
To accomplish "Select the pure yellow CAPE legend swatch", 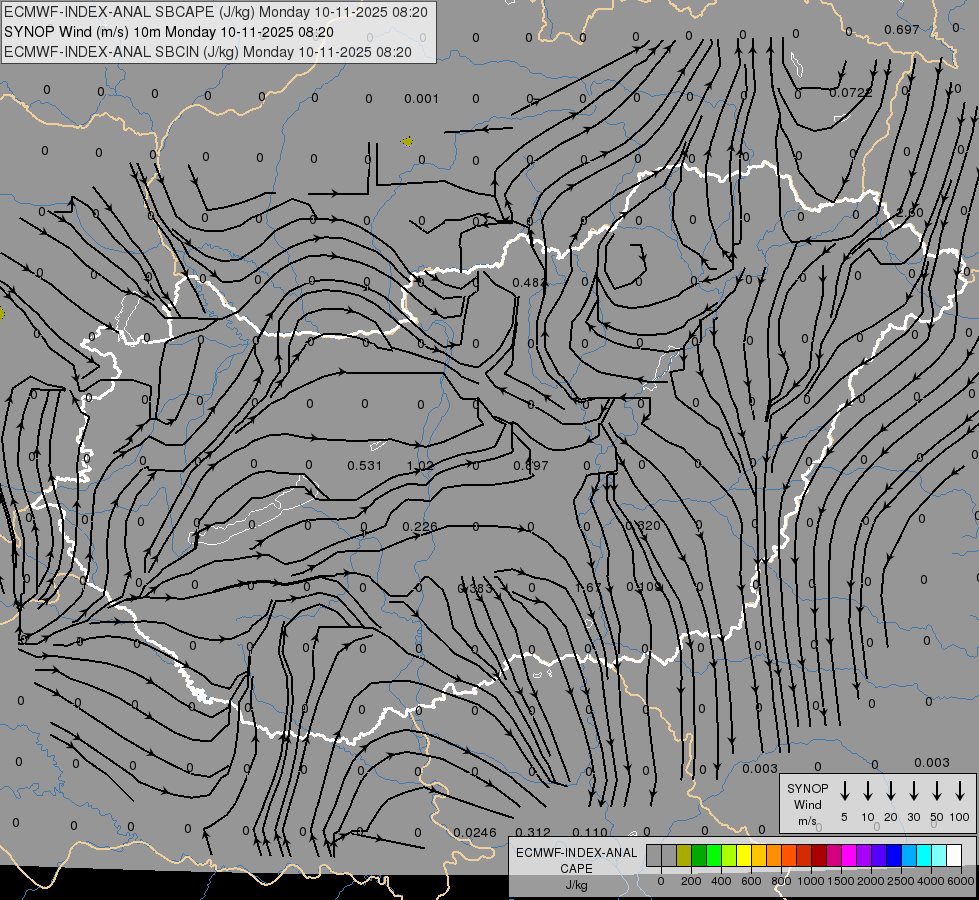I will pyautogui.click(x=744, y=855).
